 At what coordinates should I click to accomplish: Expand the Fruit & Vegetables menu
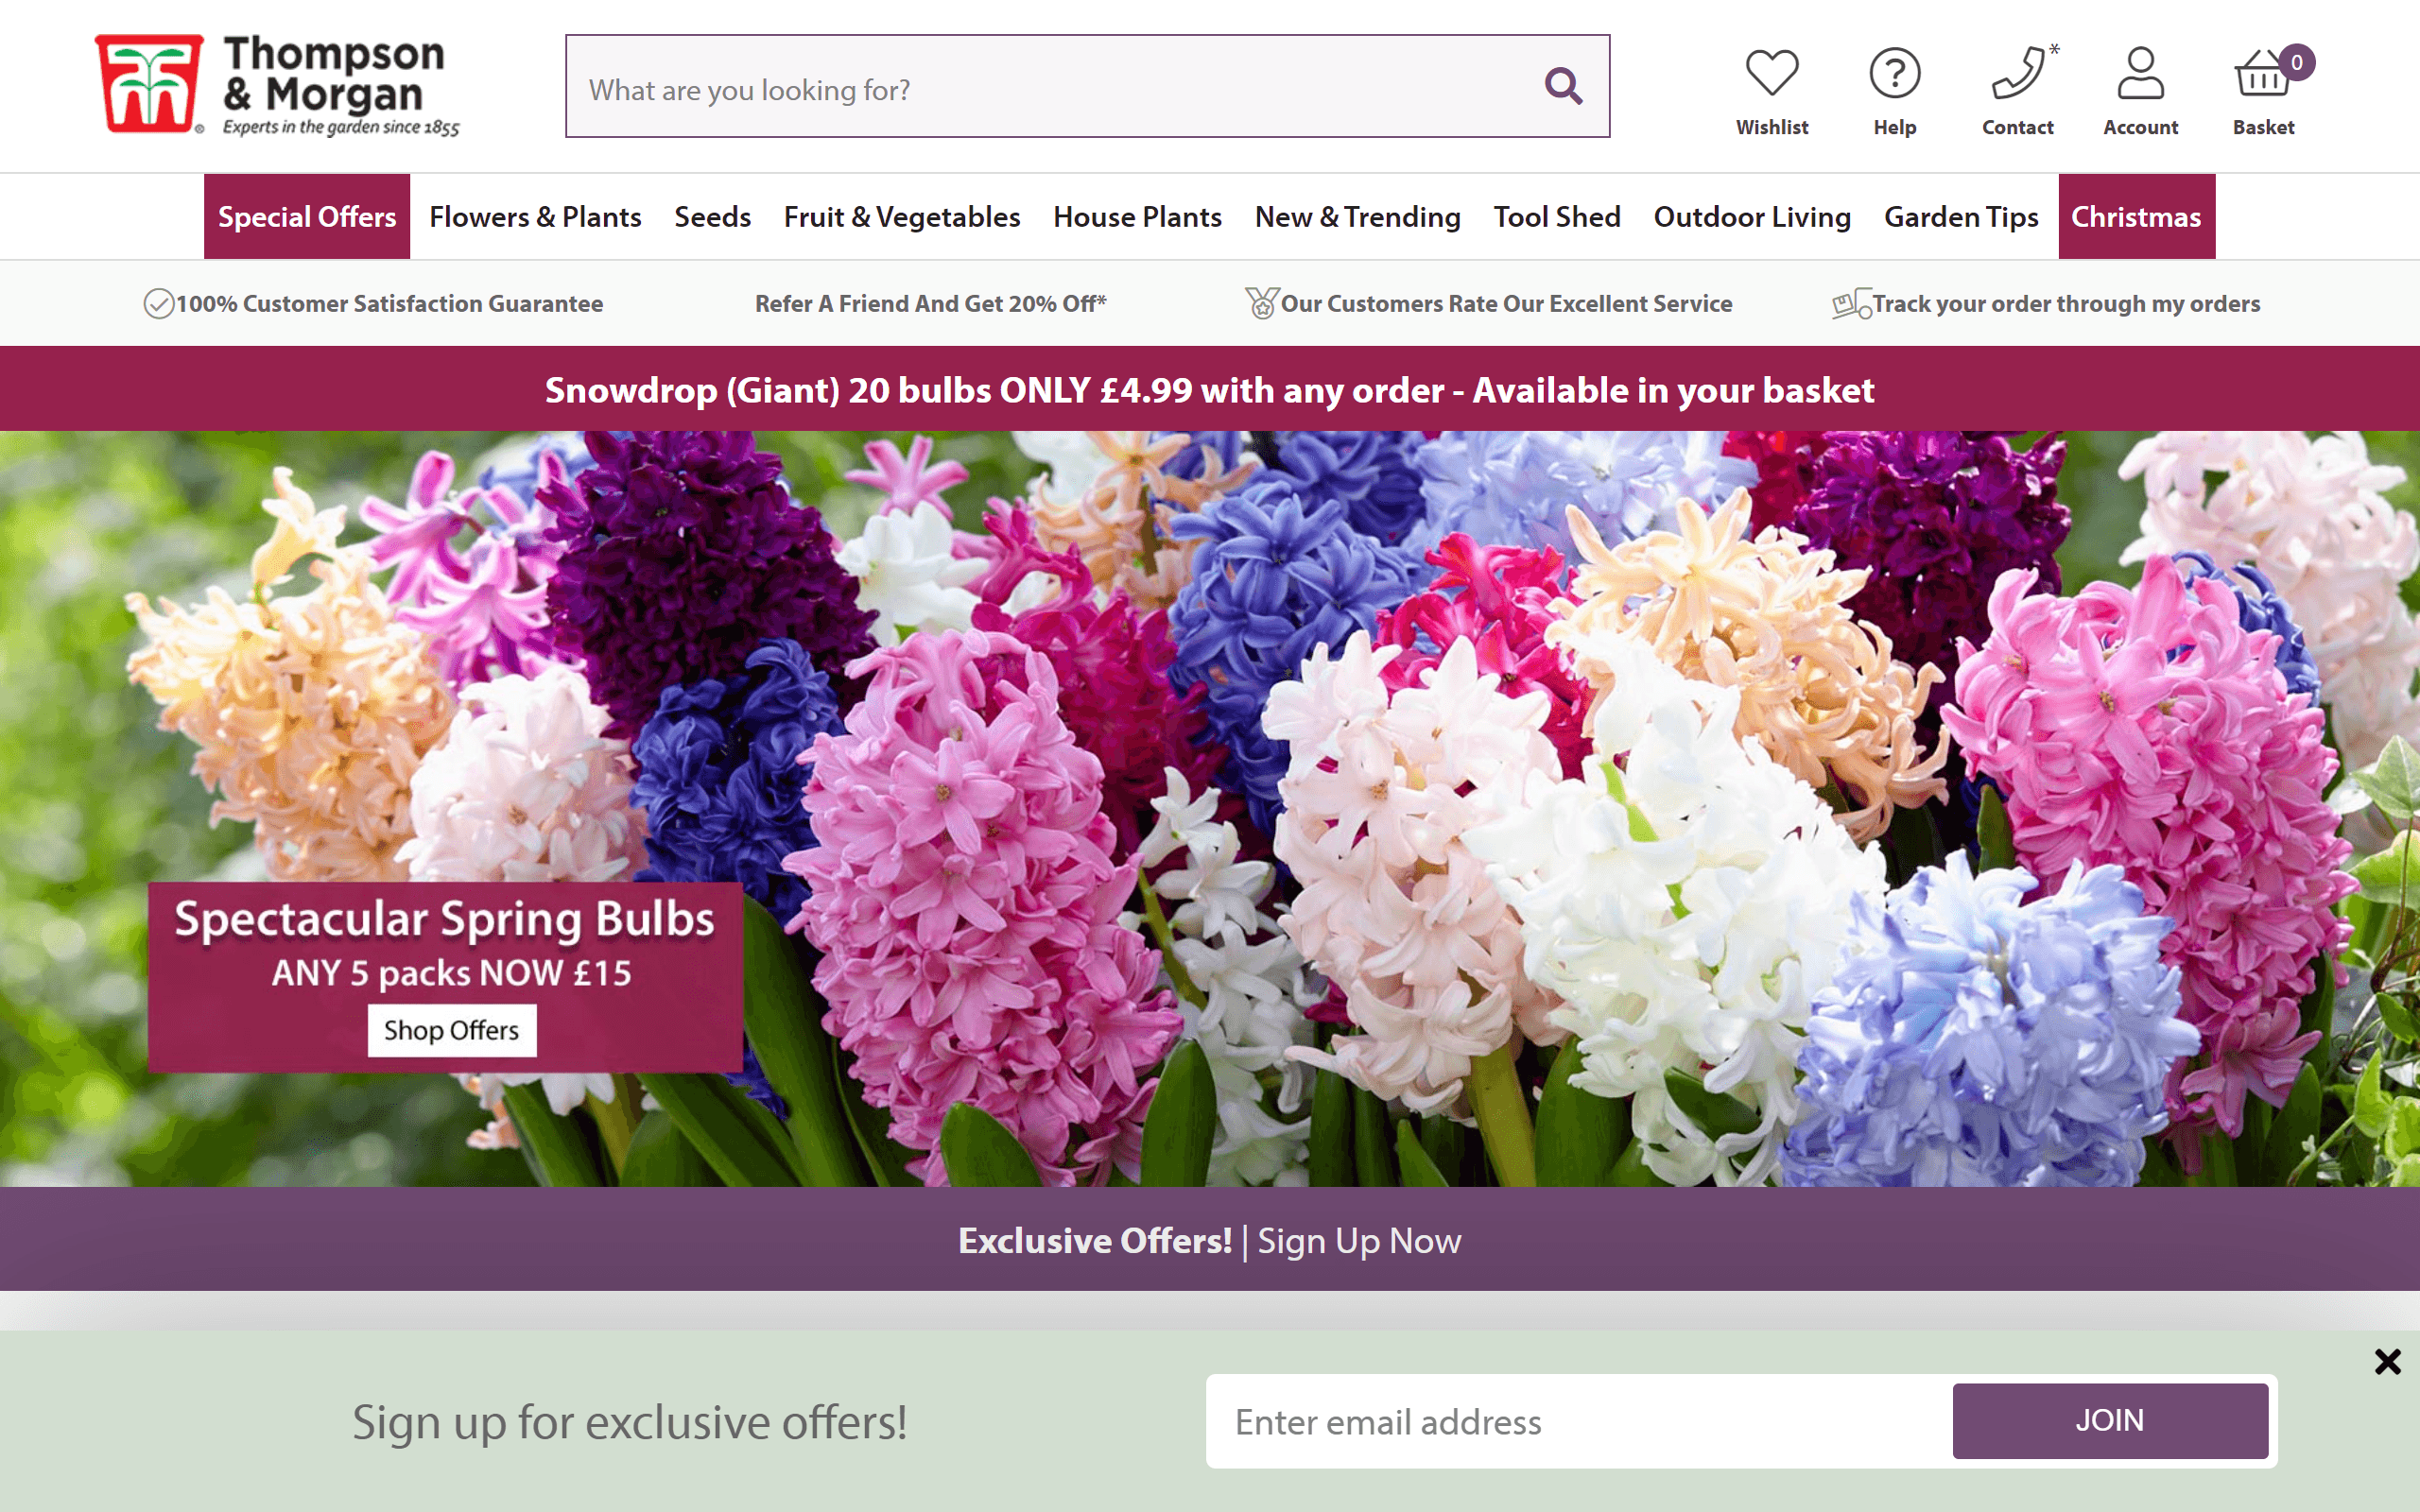[x=901, y=216]
